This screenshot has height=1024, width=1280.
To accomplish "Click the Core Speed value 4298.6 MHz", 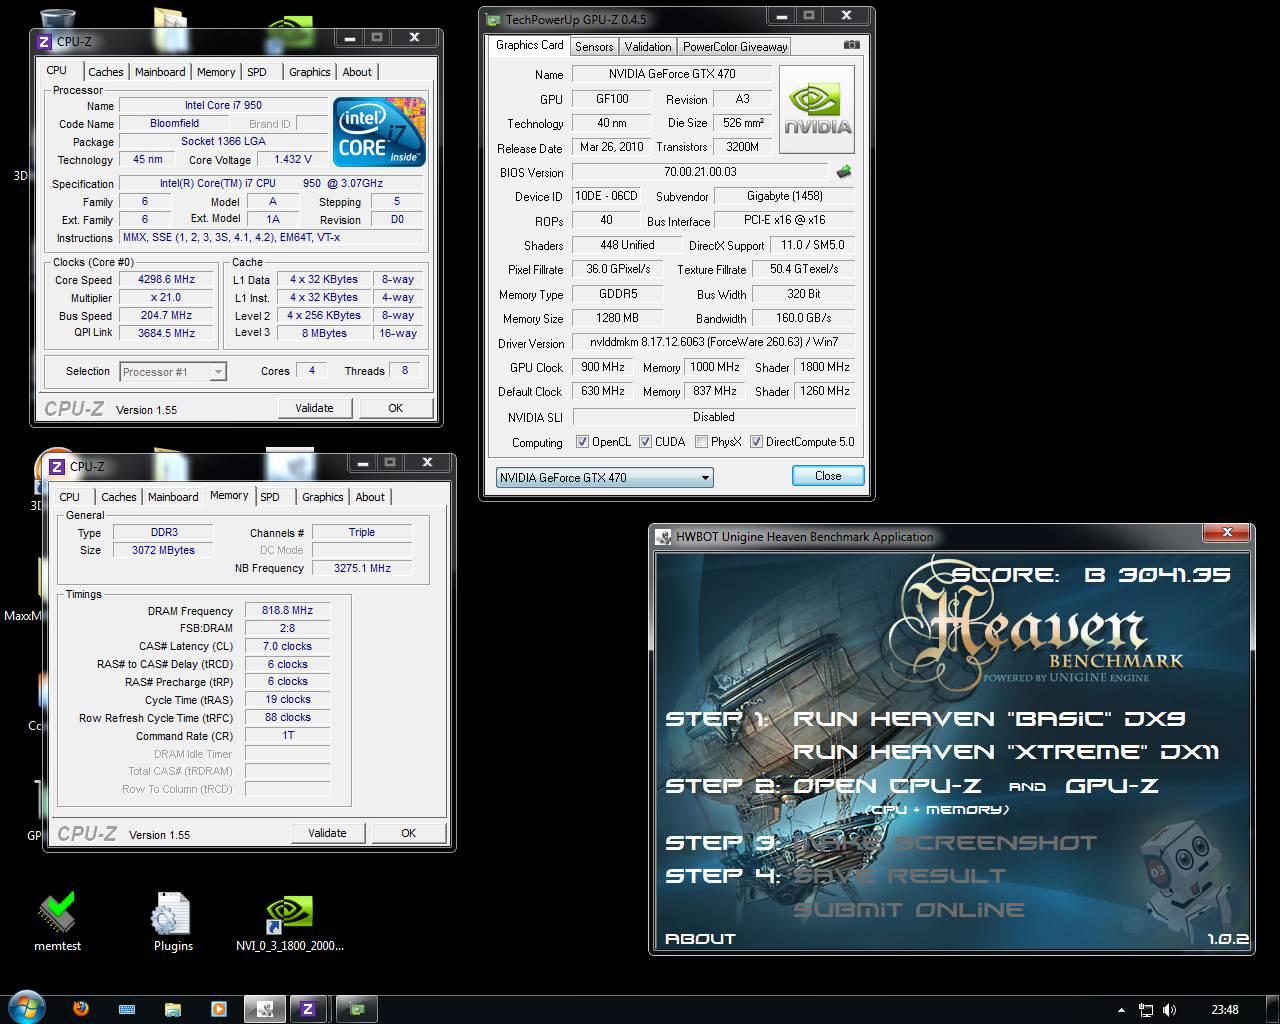I will pyautogui.click(x=167, y=280).
